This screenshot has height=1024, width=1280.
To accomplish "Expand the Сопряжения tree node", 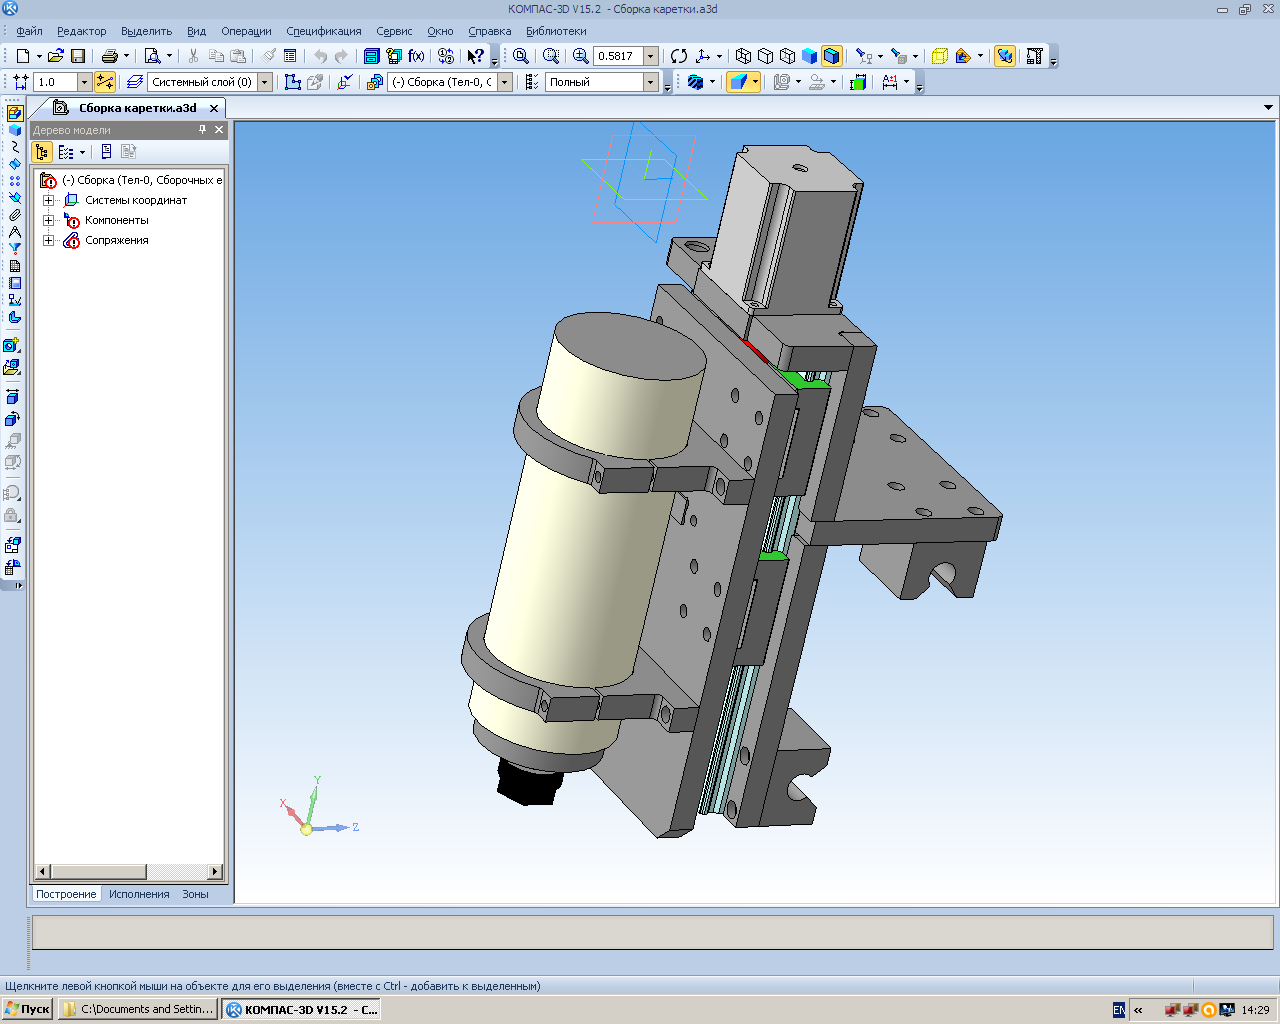I will tap(48, 240).
